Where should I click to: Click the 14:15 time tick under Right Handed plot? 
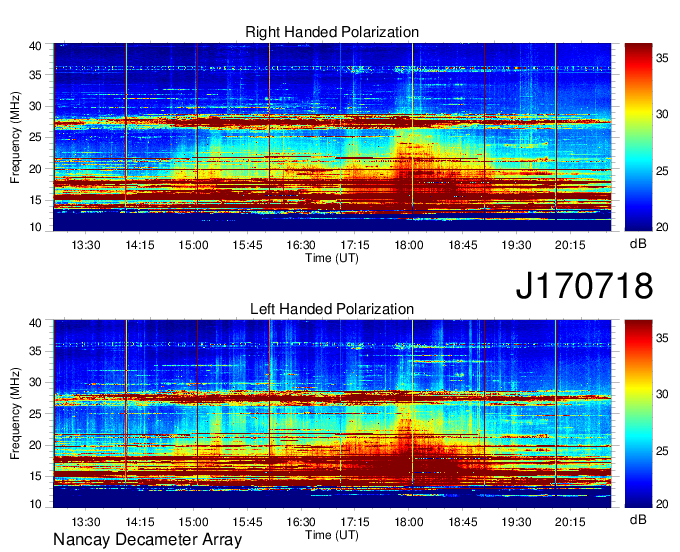(x=140, y=245)
